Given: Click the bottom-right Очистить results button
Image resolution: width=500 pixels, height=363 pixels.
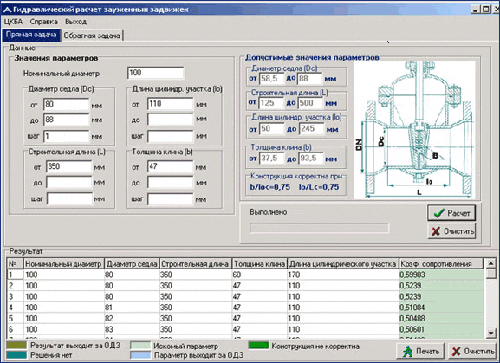Looking at the screenshot, I should pos(472,351).
